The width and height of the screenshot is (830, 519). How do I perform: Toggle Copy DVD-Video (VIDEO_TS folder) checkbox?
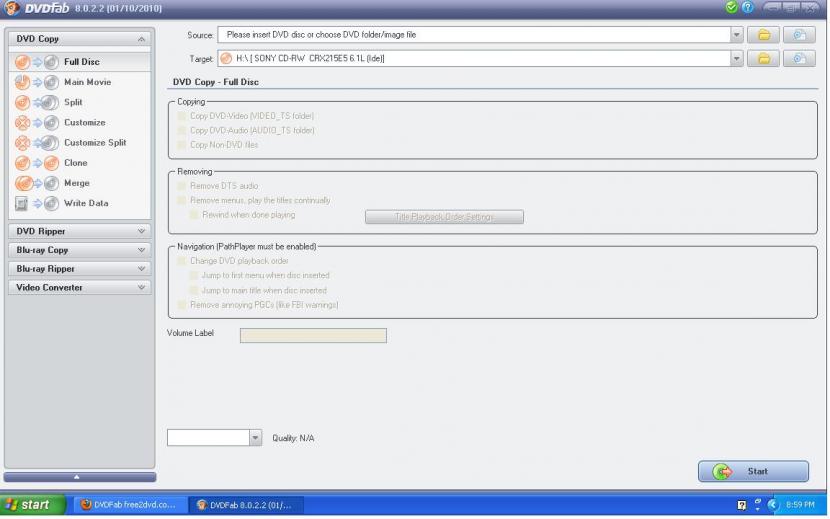[x=182, y=116]
